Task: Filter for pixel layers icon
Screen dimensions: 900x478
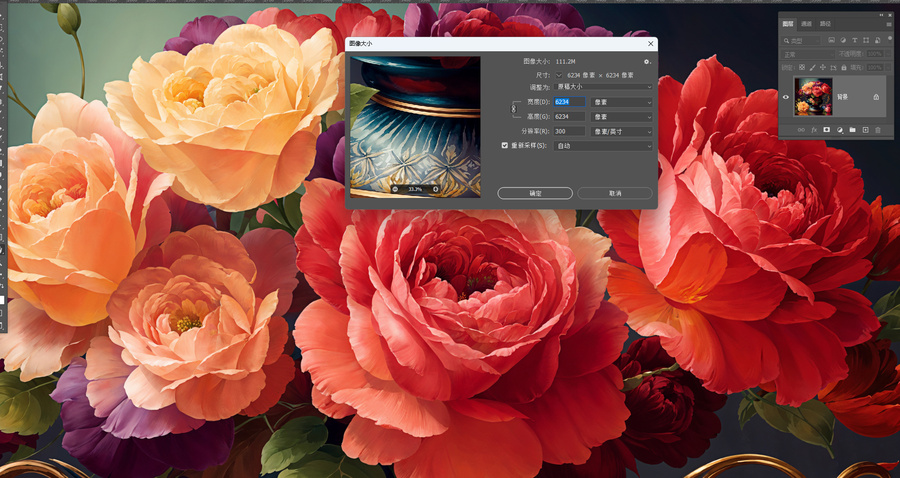Action: (831, 40)
